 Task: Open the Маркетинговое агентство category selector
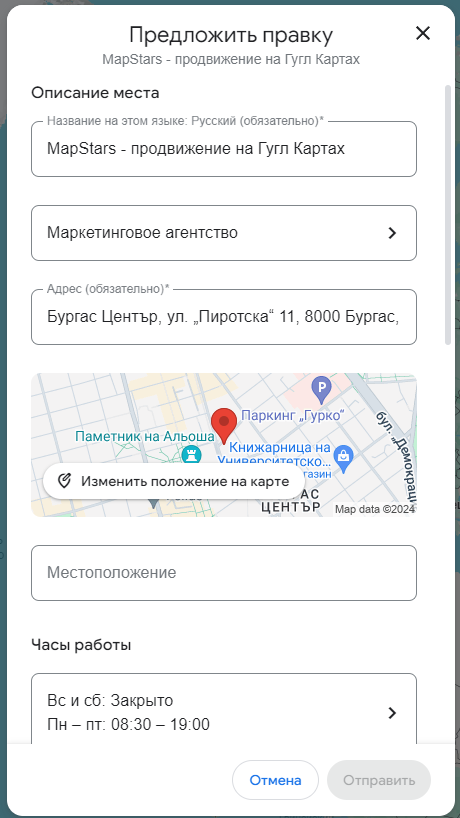click(224, 233)
